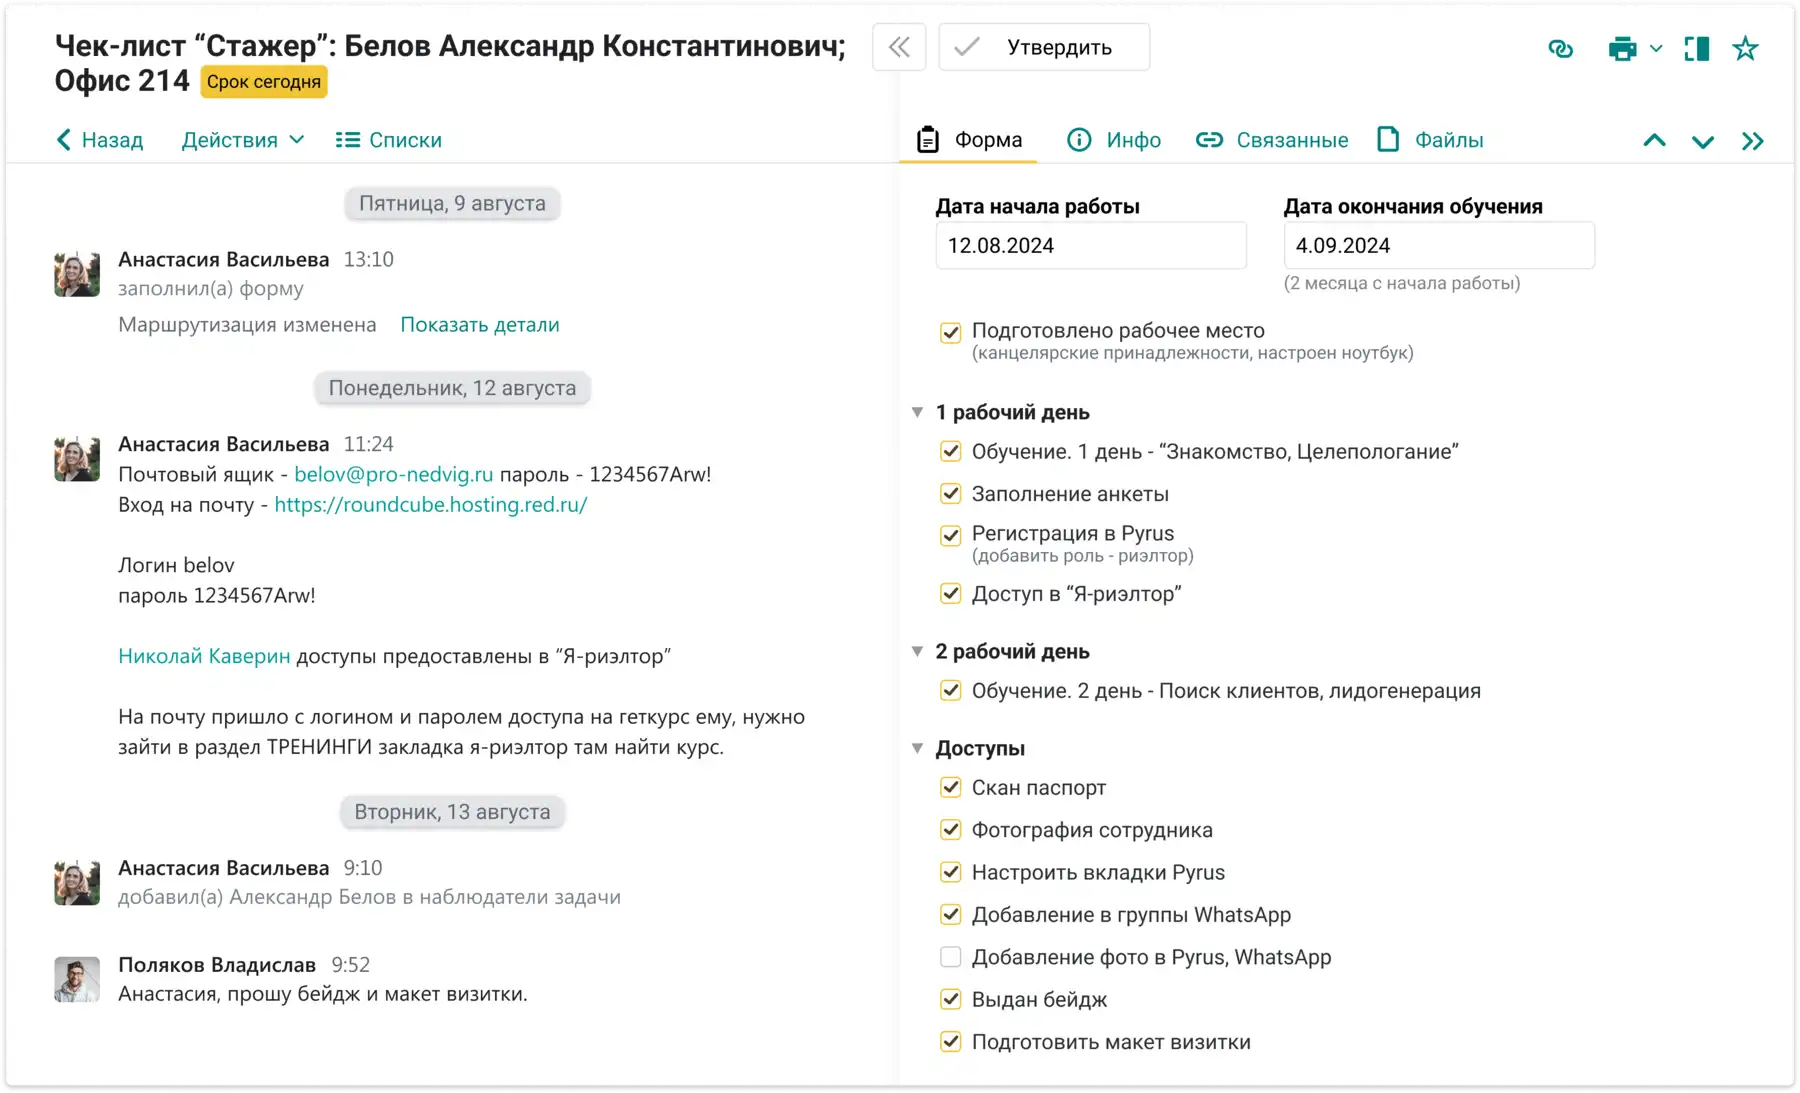Image resolution: width=1800 pixels, height=1093 pixels.
Task: Click 'Показать детали' link
Action: 480,325
